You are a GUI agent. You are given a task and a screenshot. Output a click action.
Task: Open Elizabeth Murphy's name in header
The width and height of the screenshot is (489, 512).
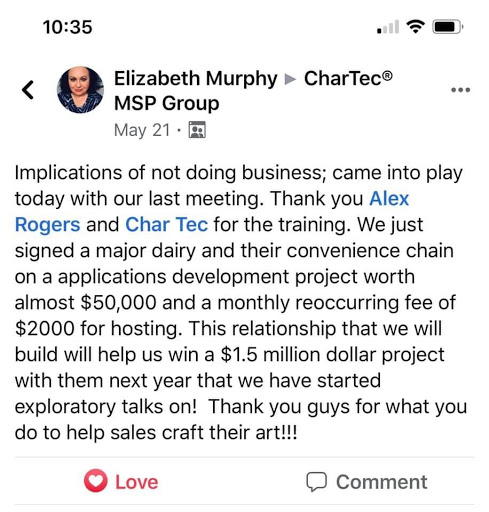(196, 79)
